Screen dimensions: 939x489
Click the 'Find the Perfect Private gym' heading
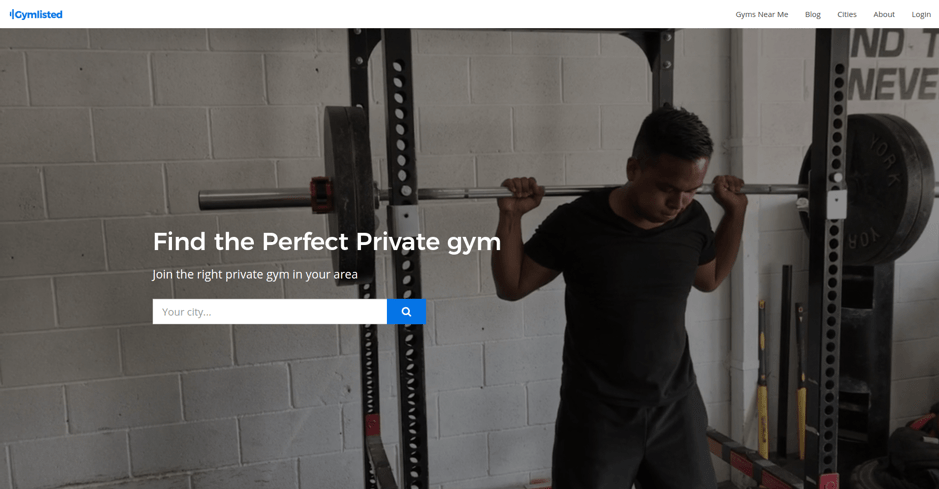[326, 242]
